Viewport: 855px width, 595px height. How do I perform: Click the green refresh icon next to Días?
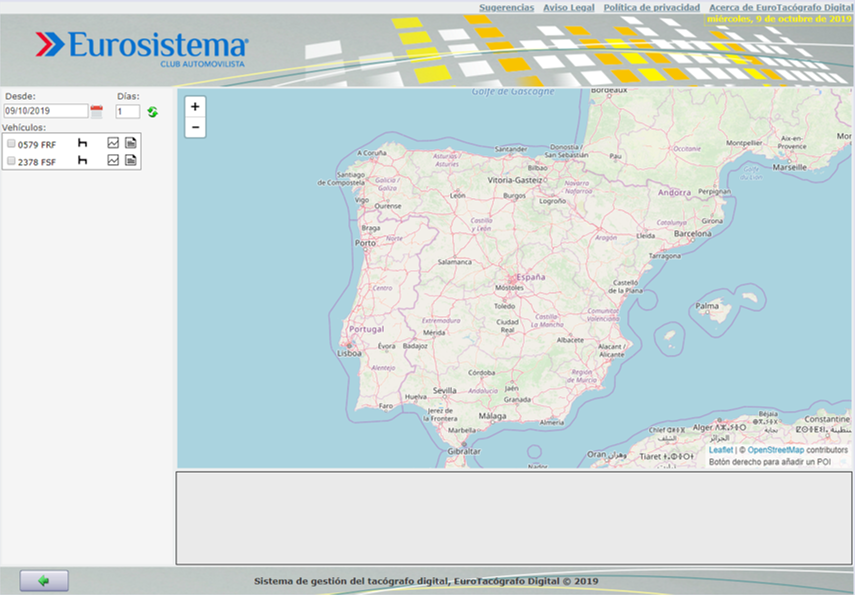pos(153,112)
